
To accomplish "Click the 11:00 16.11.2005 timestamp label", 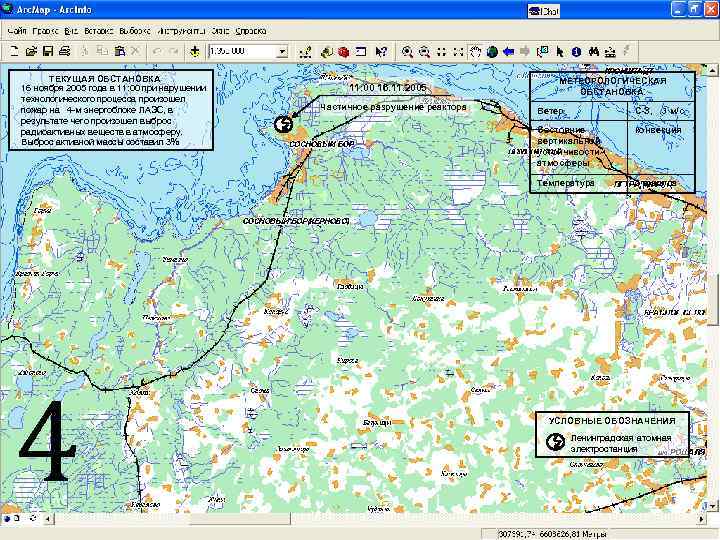I will (388, 87).
